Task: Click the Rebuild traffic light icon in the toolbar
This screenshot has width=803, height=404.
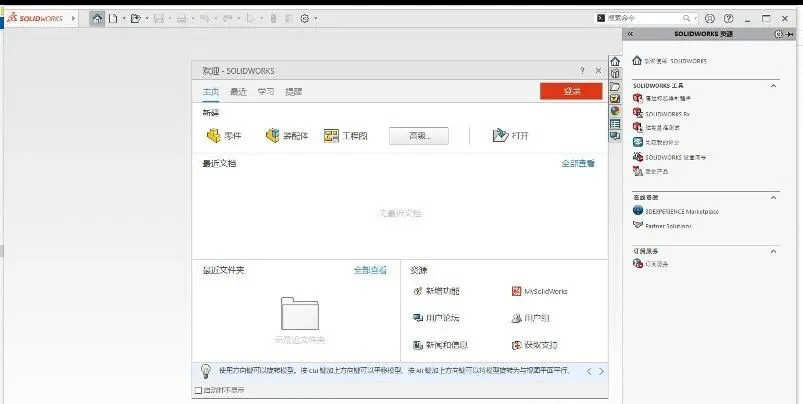Action: point(273,18)
